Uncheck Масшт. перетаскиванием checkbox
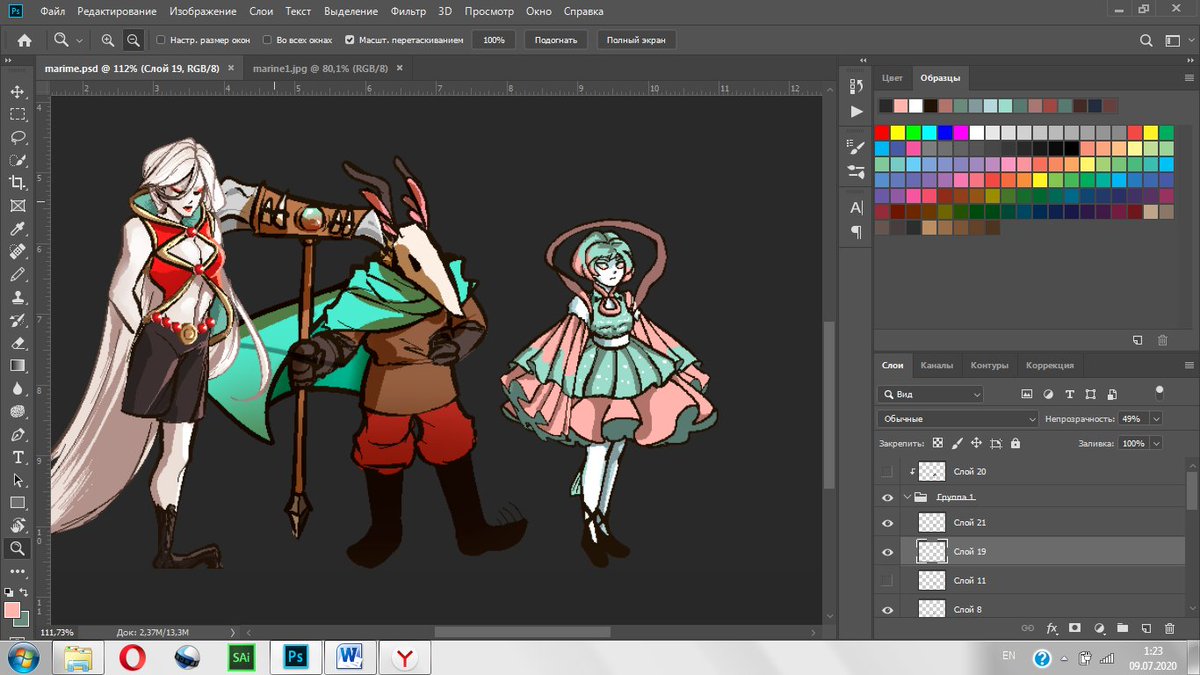 [349, 40]
